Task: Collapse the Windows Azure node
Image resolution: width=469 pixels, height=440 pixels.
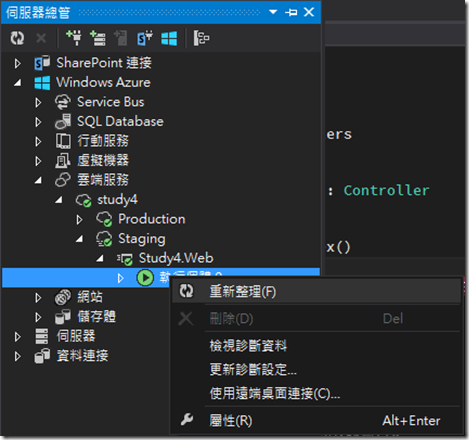Action: (18, 82)
